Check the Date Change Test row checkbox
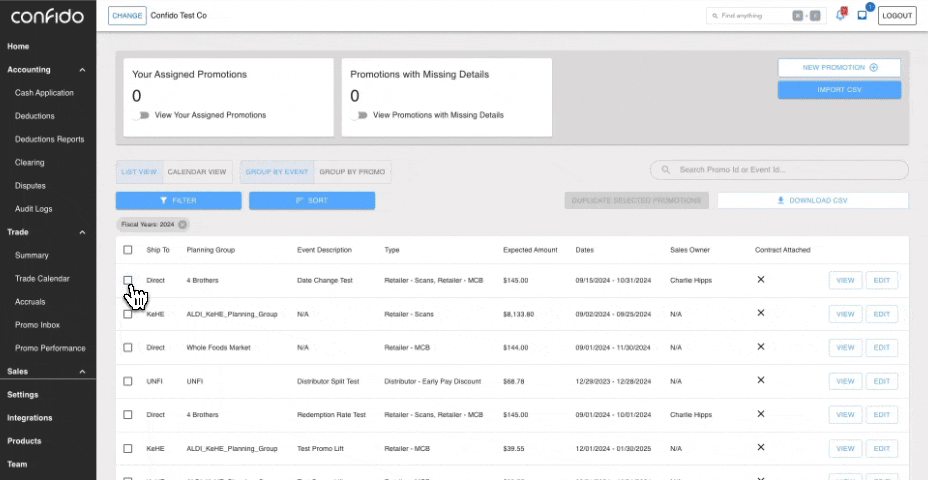The height and width of the screenshot is (480, 928). (128, 280)
